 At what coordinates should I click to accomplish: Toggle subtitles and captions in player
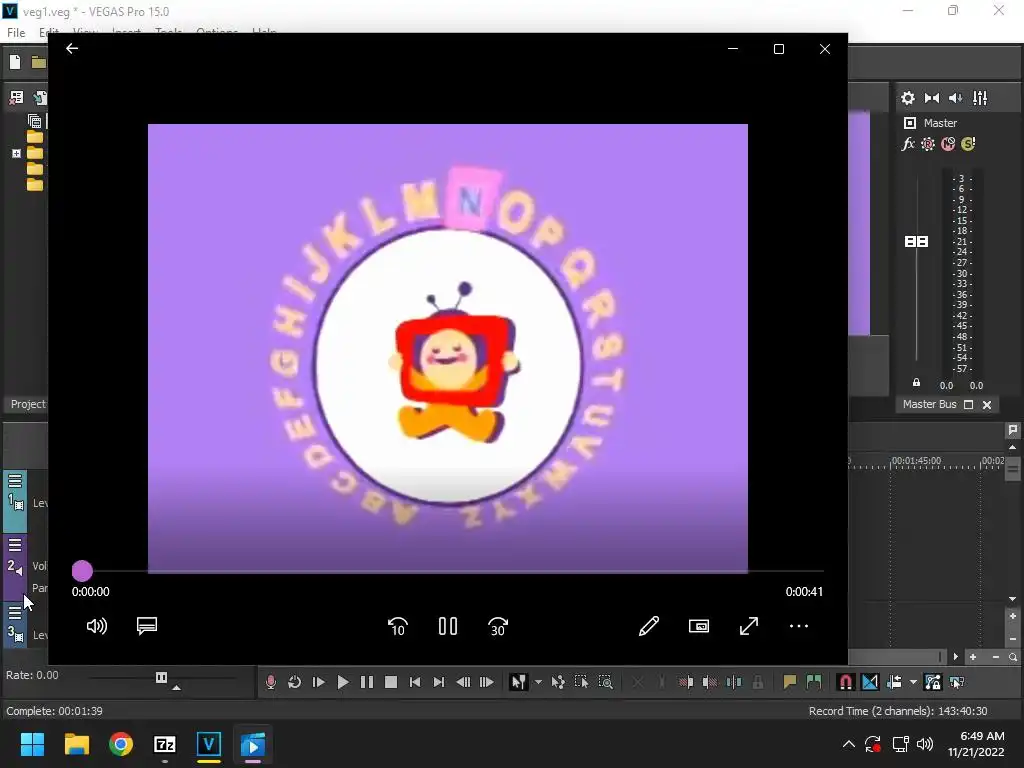click(147, 626)
